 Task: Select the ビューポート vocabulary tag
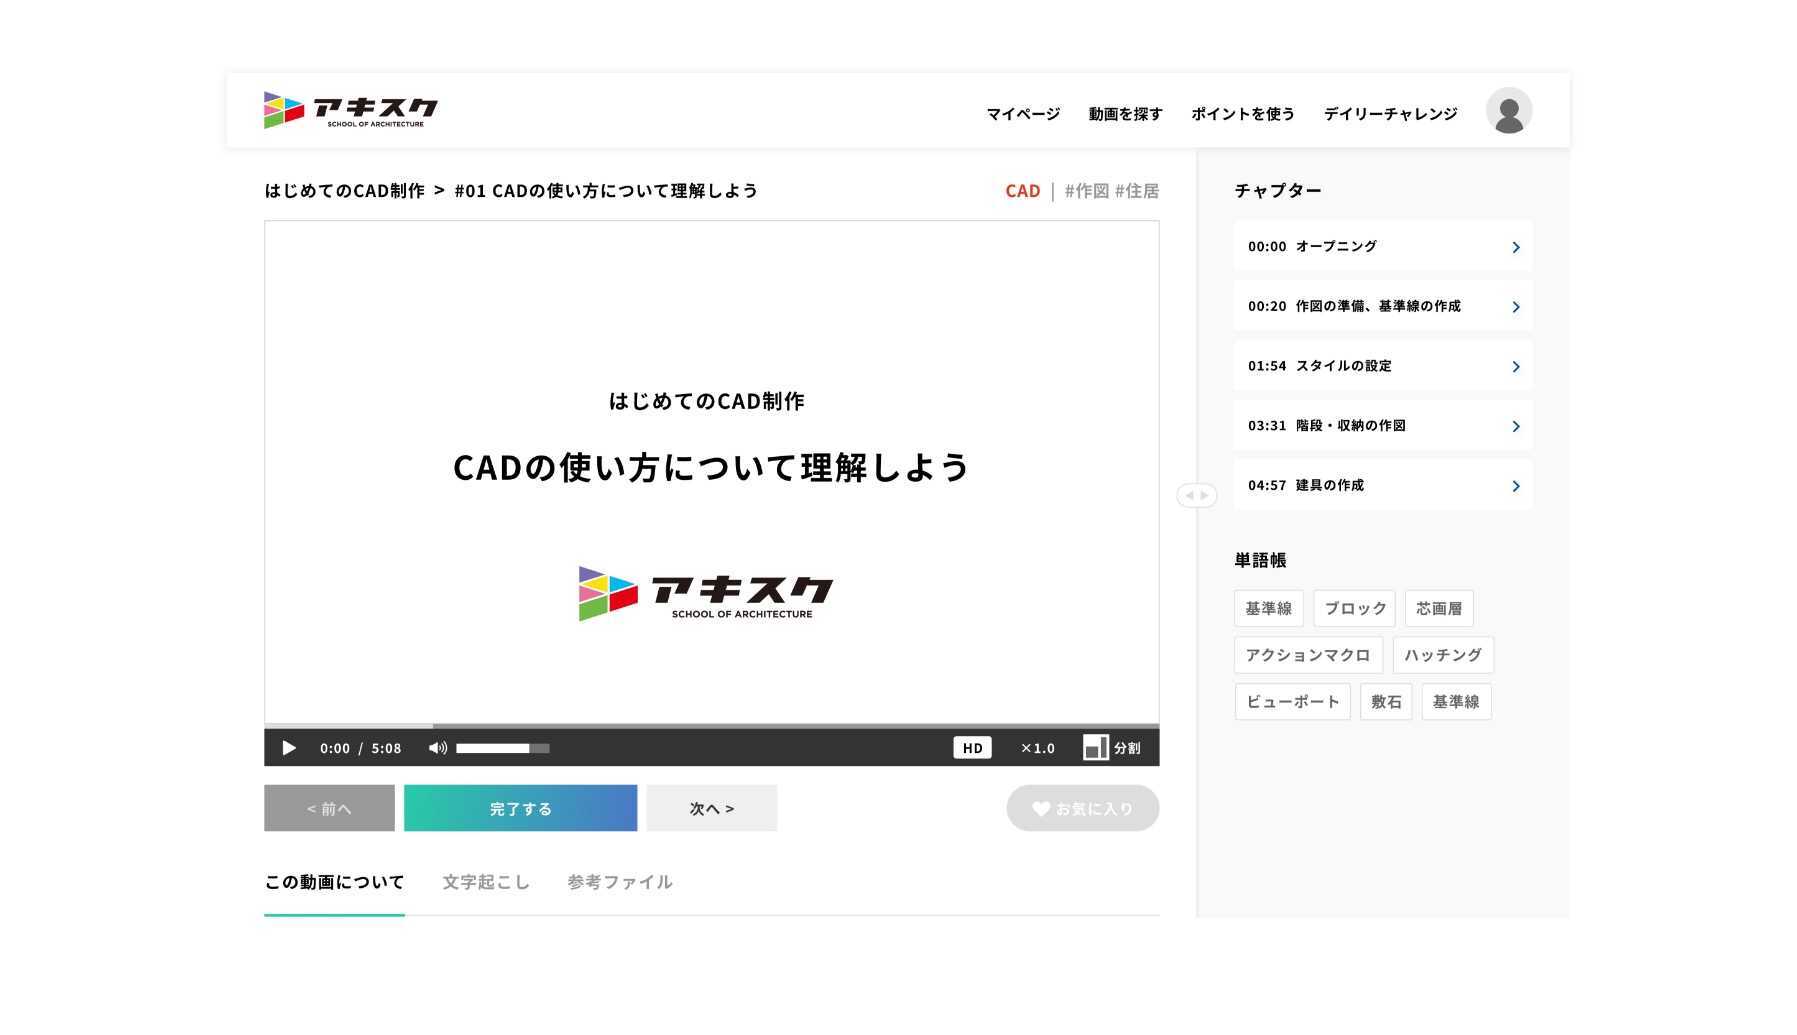pos(1292,702)
